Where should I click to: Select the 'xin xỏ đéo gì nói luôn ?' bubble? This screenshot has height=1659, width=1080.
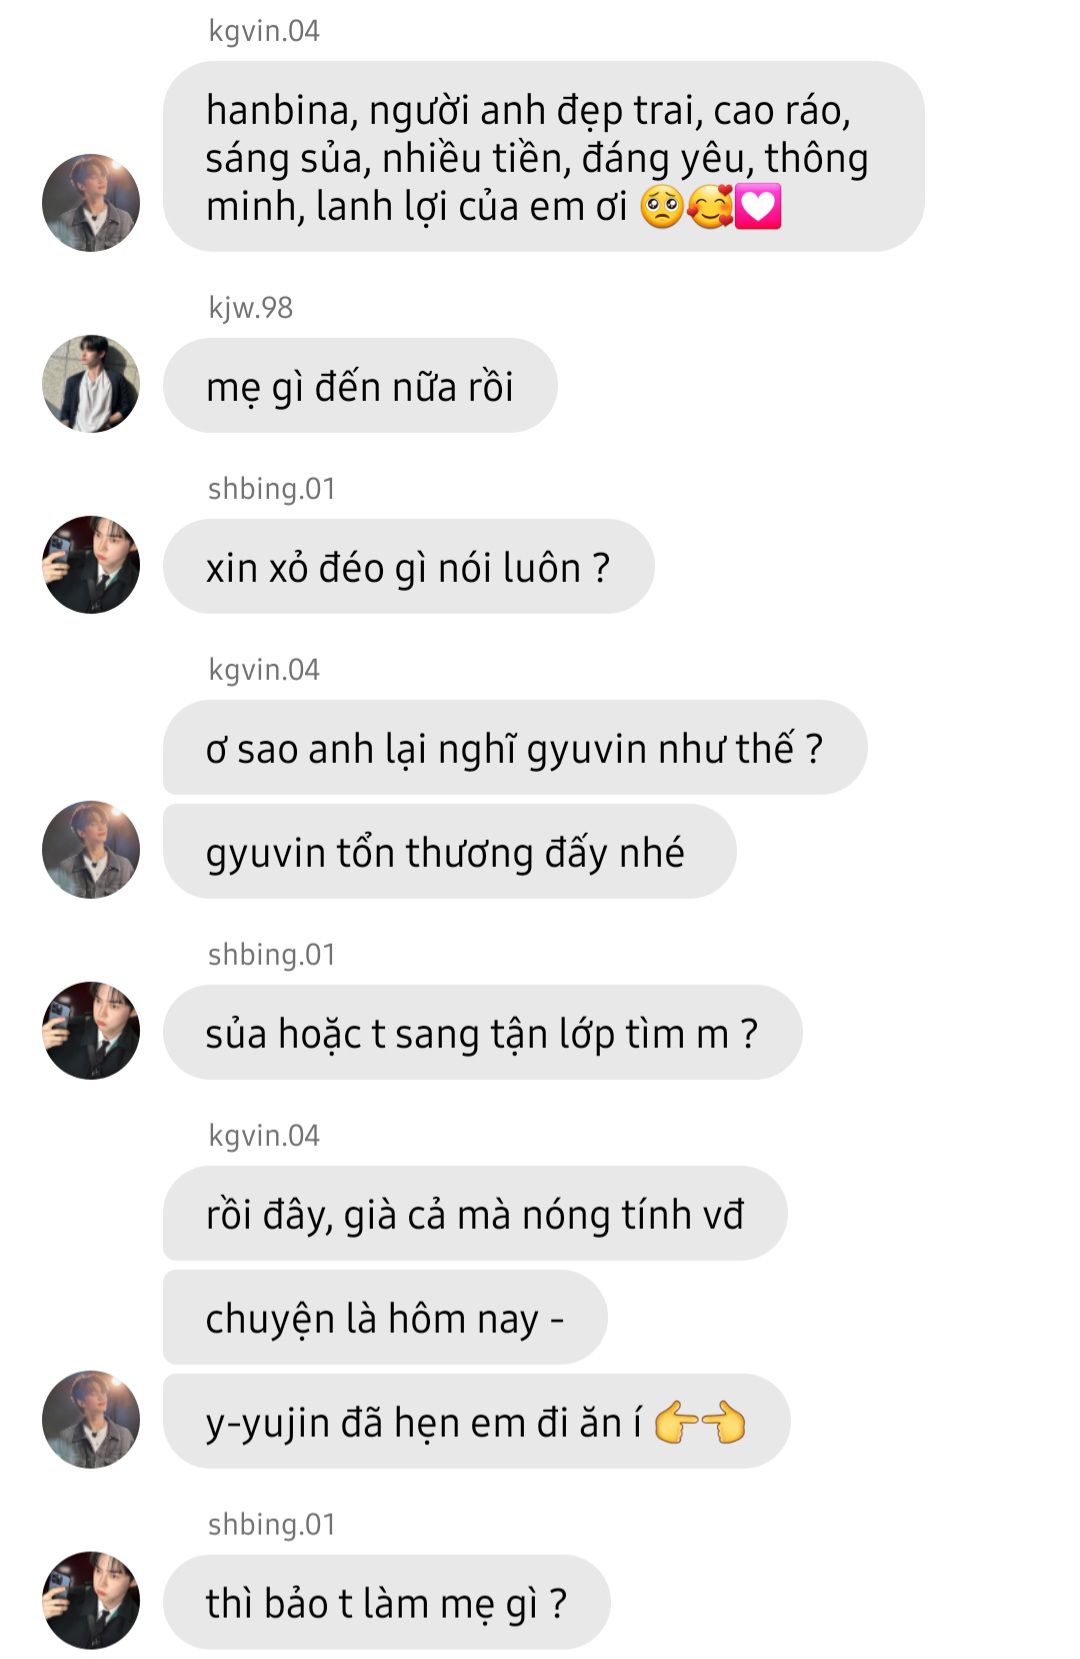[x=409, y=567]
